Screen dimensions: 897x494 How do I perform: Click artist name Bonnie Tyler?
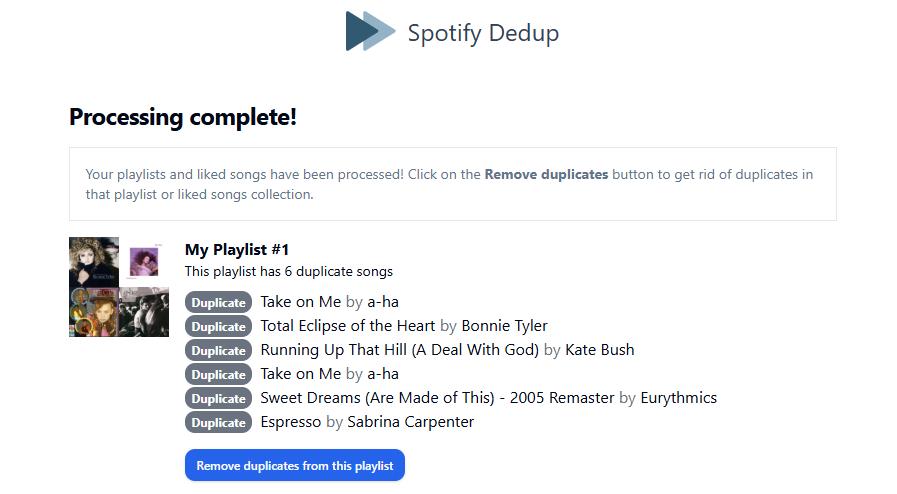tap(504, 326)
